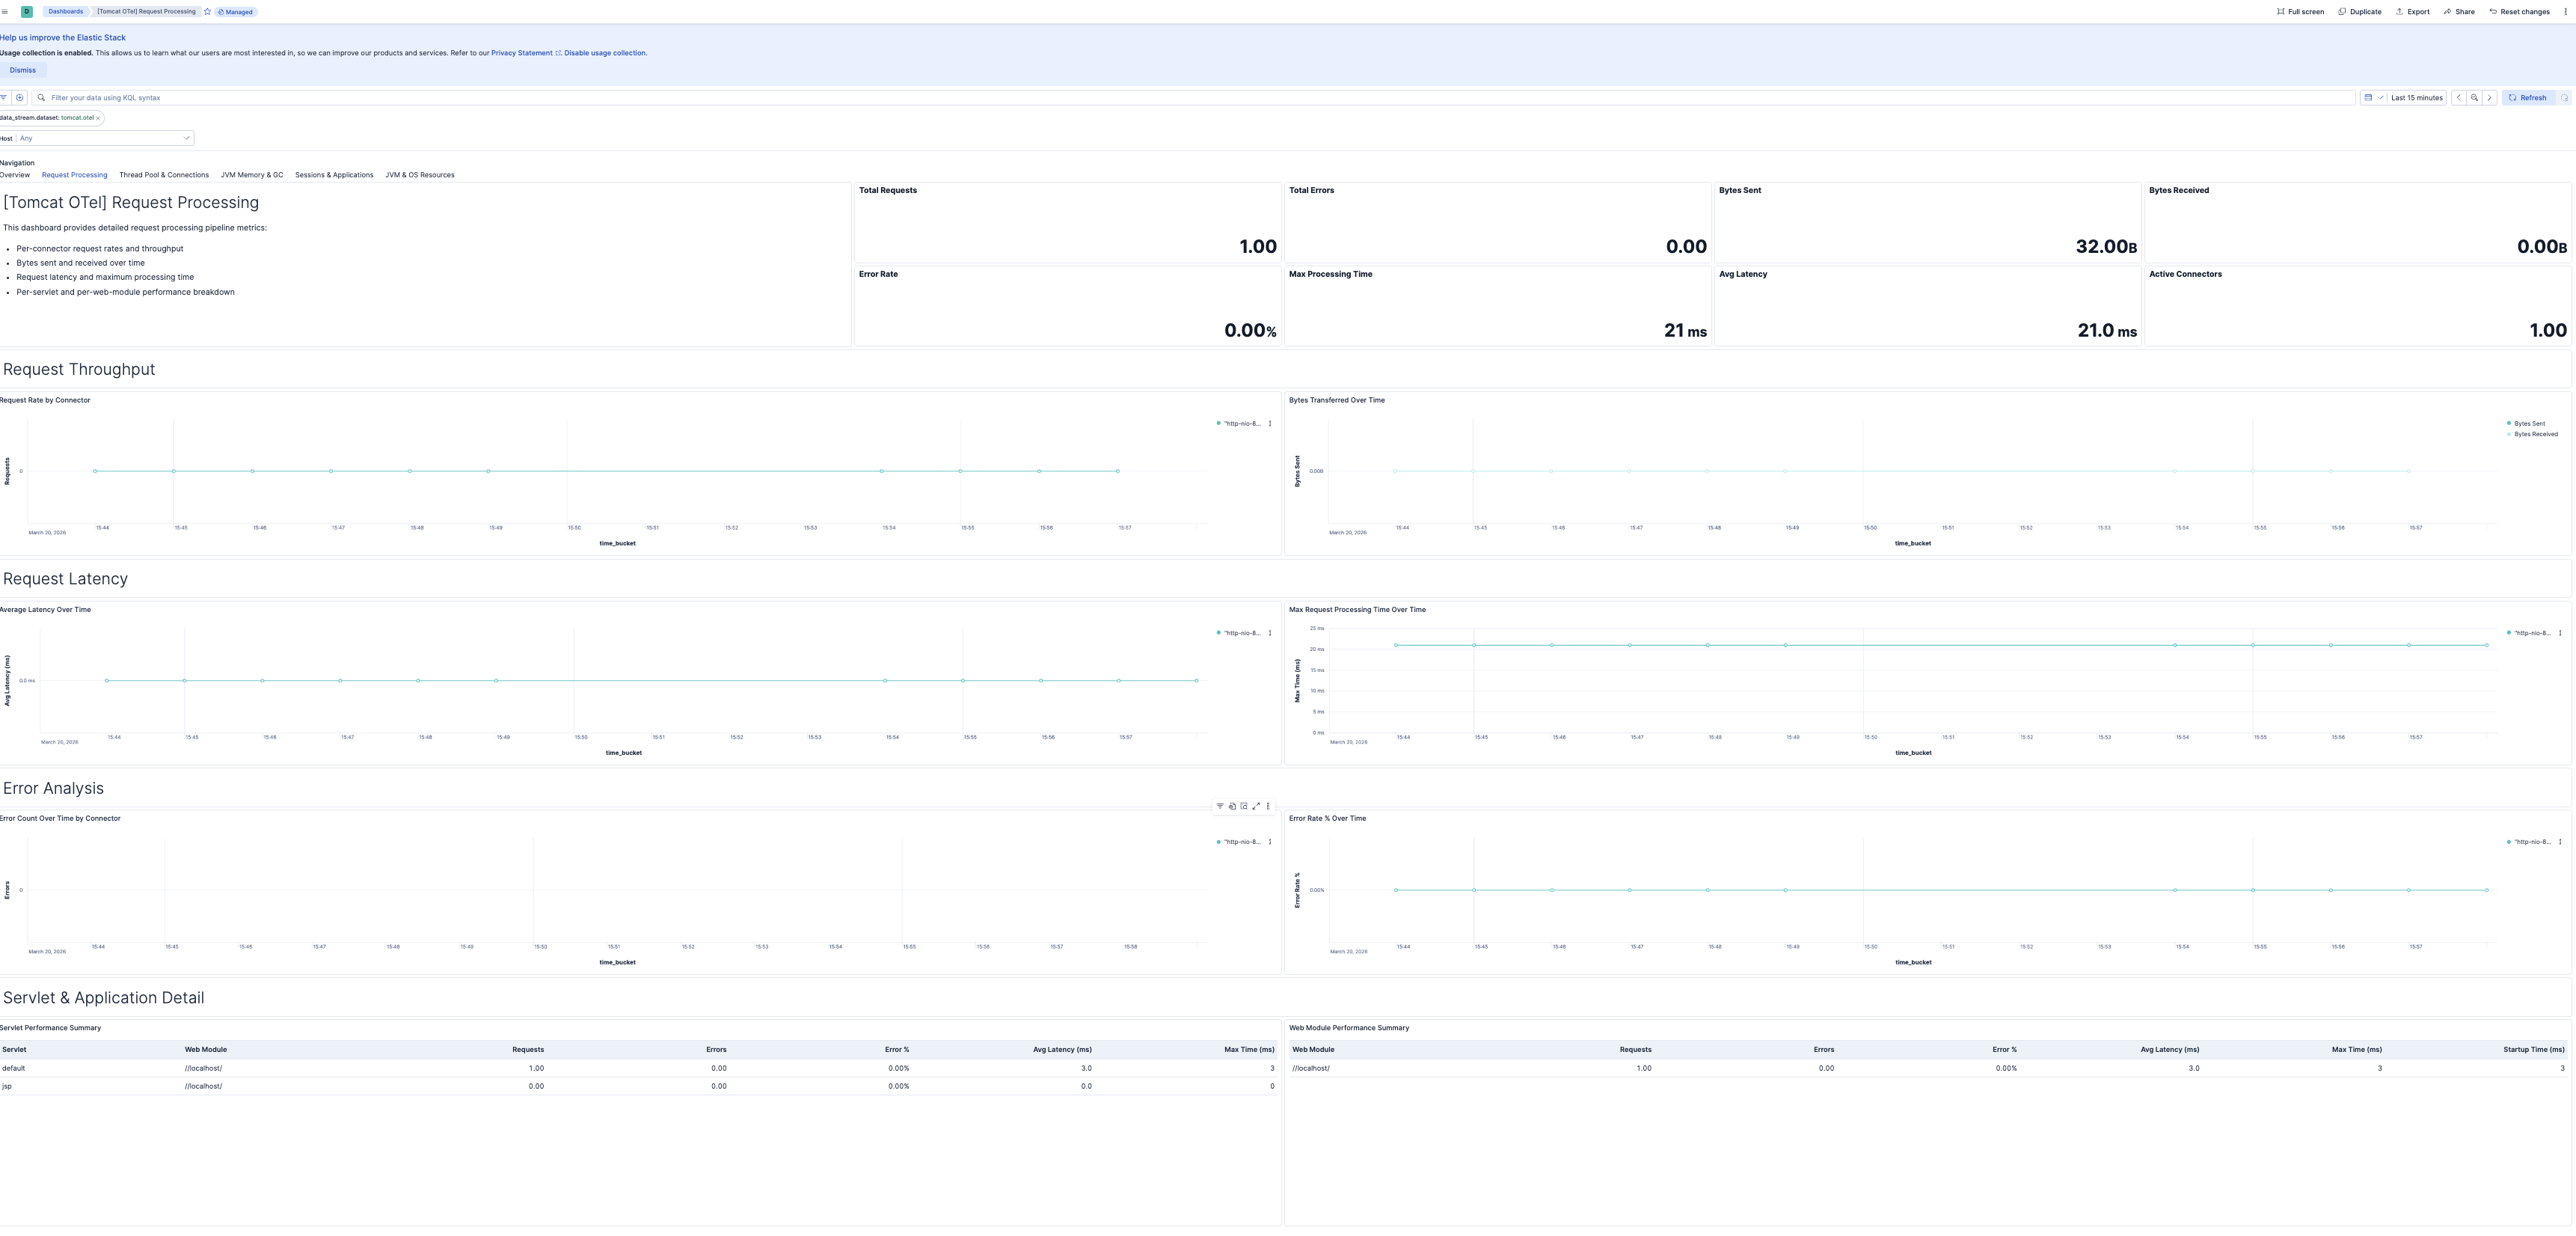Open the add filter icon near the KQL bar
Viewport: 2576px width, 1236px height.
(19, 98)
